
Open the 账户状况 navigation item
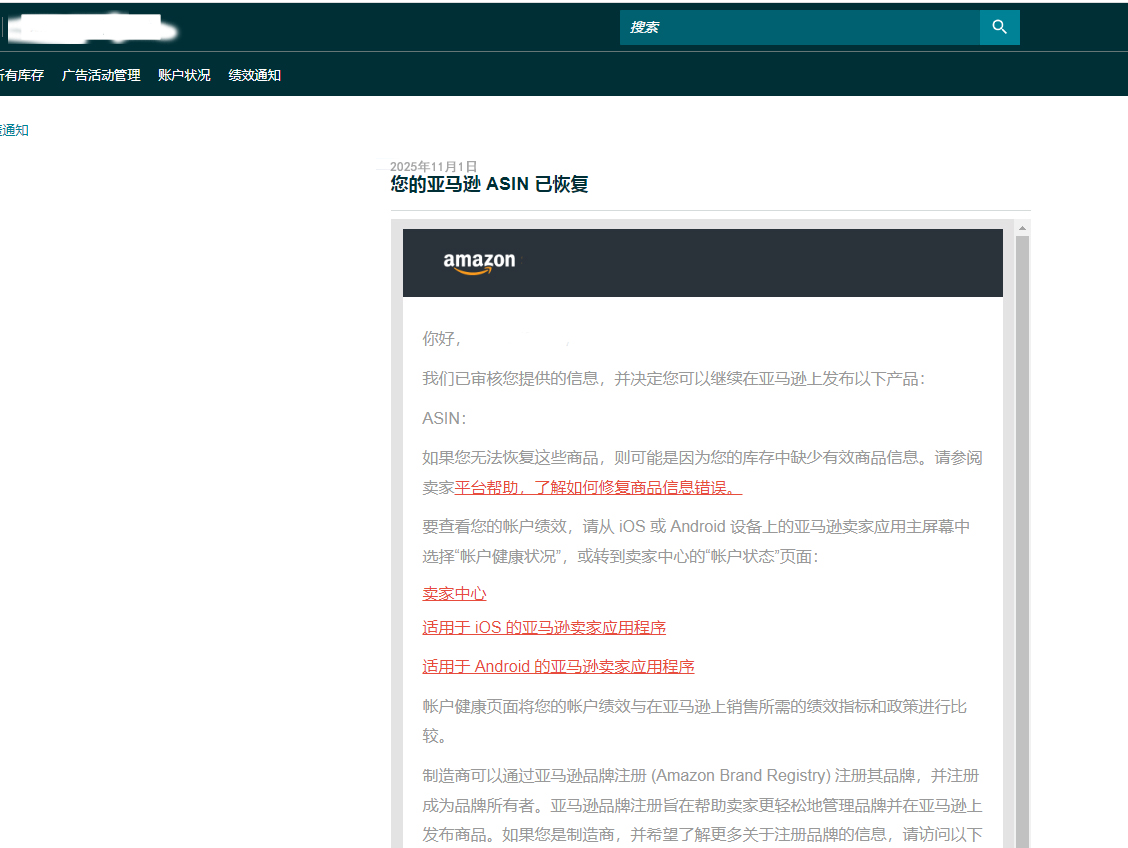(183, 75)
